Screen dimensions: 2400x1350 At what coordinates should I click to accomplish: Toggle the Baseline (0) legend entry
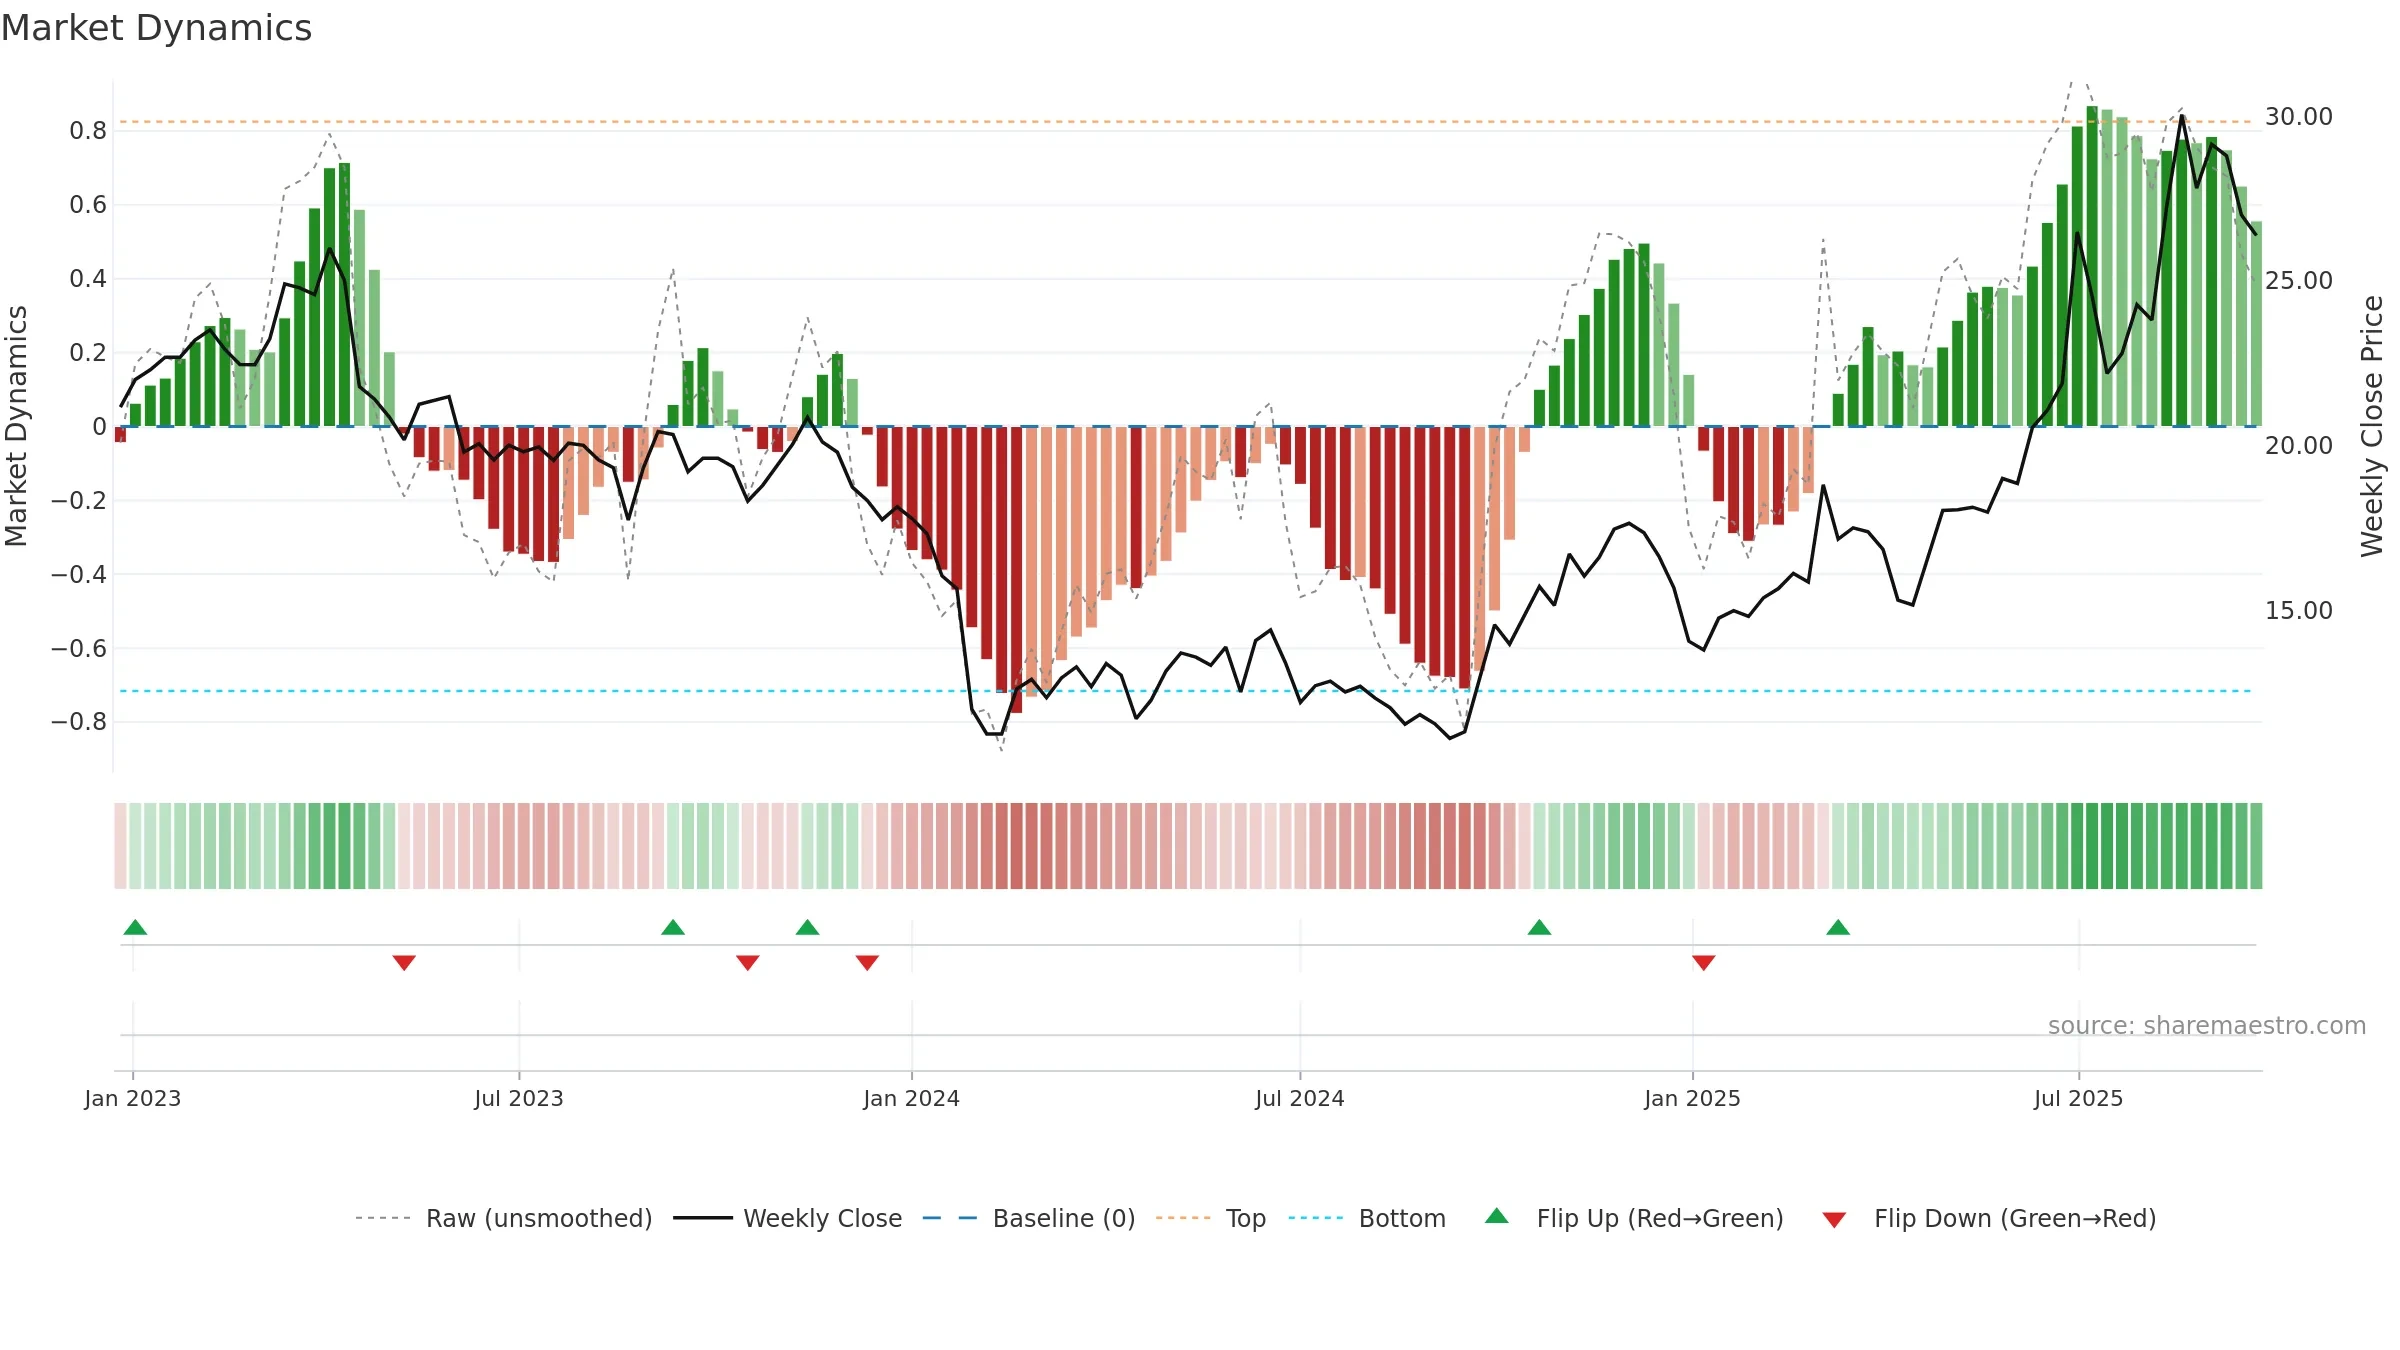coord(1028,1218)
